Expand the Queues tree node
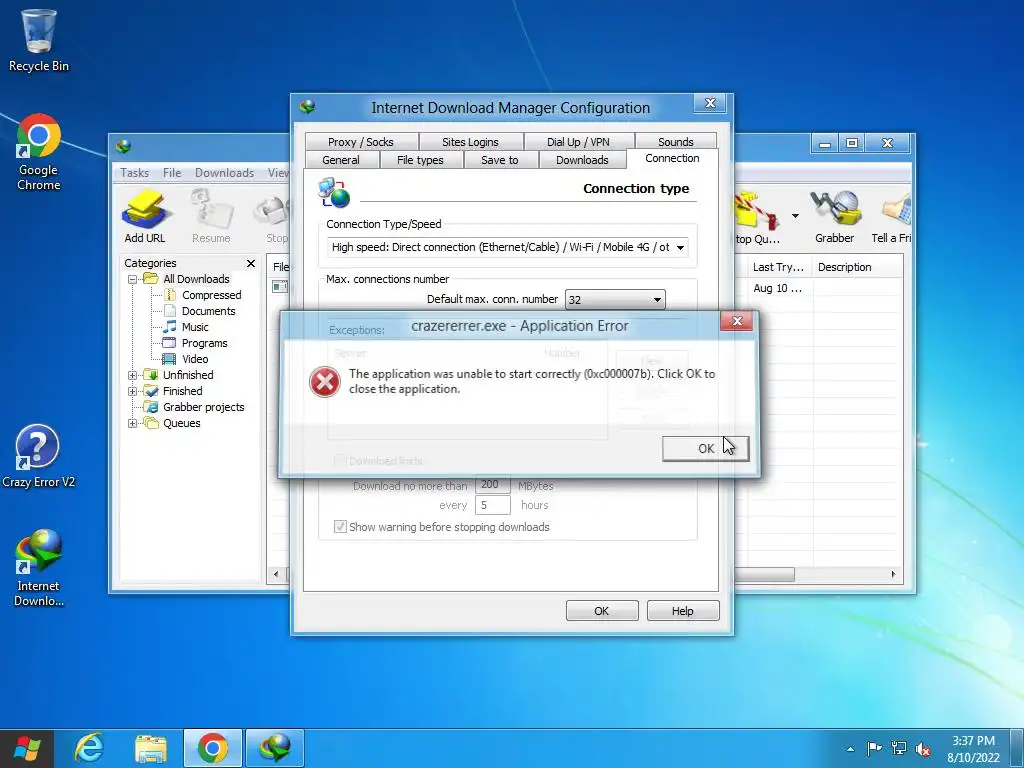The image size is (1024, 768). pos(132,423)
